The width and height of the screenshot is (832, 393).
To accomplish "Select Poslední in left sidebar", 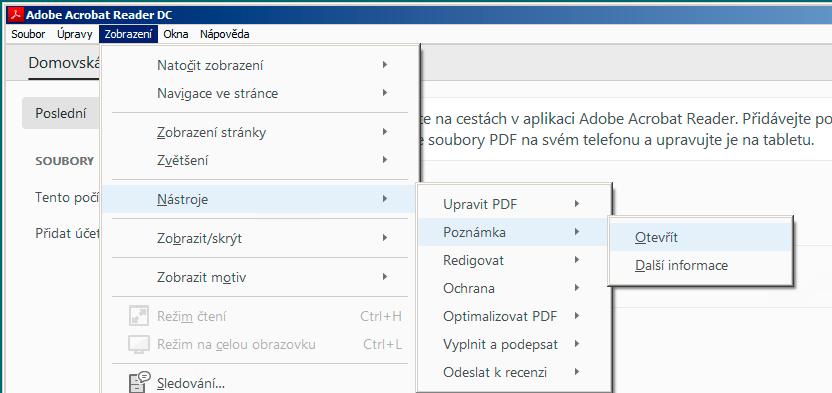I will 61,113.
